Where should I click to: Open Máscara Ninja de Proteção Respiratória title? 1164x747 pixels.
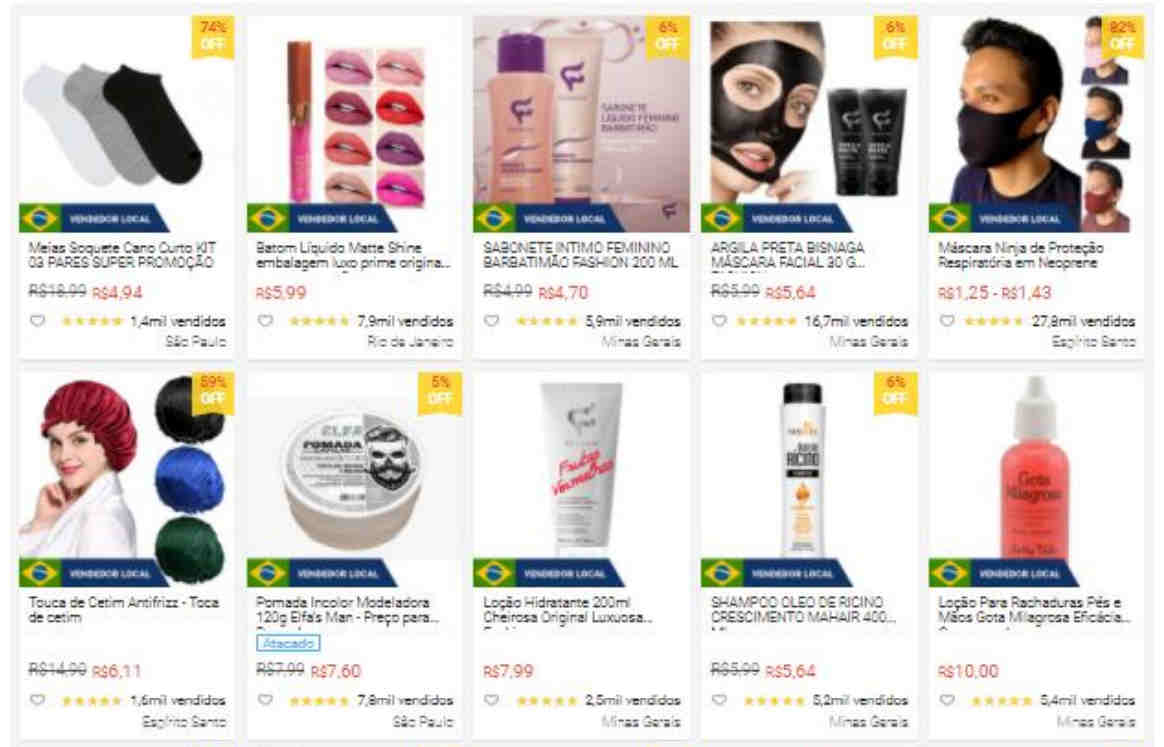1021,255
